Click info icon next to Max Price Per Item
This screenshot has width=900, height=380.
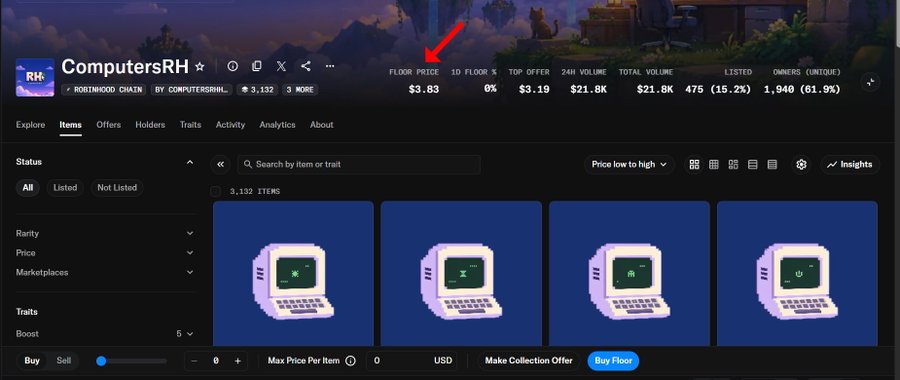tap(350, 361)
